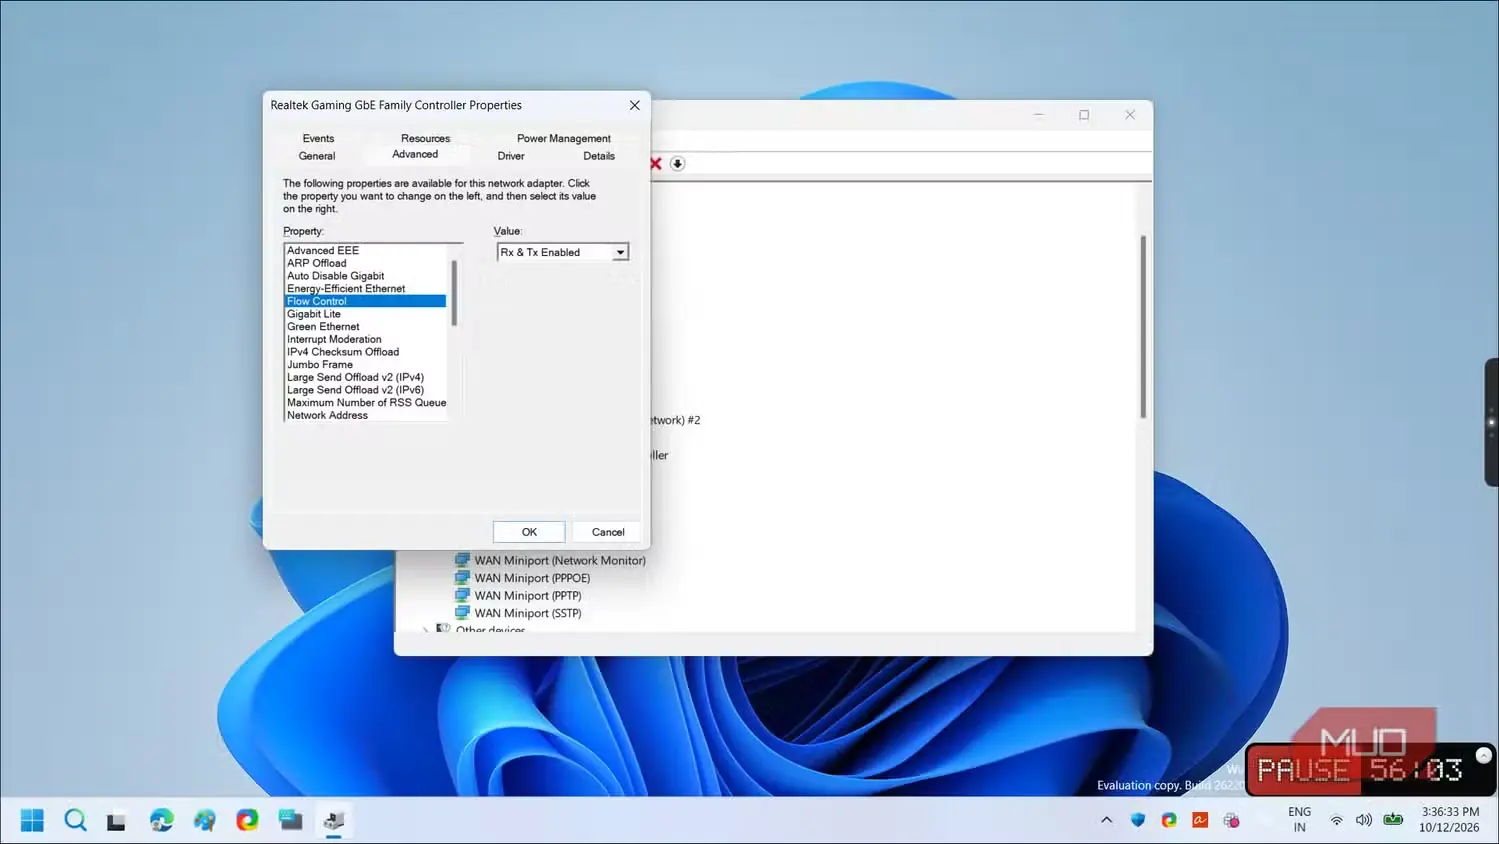Click the Property list scrollbar
This screenshot has height=844, width=1499.
point(454,293)
